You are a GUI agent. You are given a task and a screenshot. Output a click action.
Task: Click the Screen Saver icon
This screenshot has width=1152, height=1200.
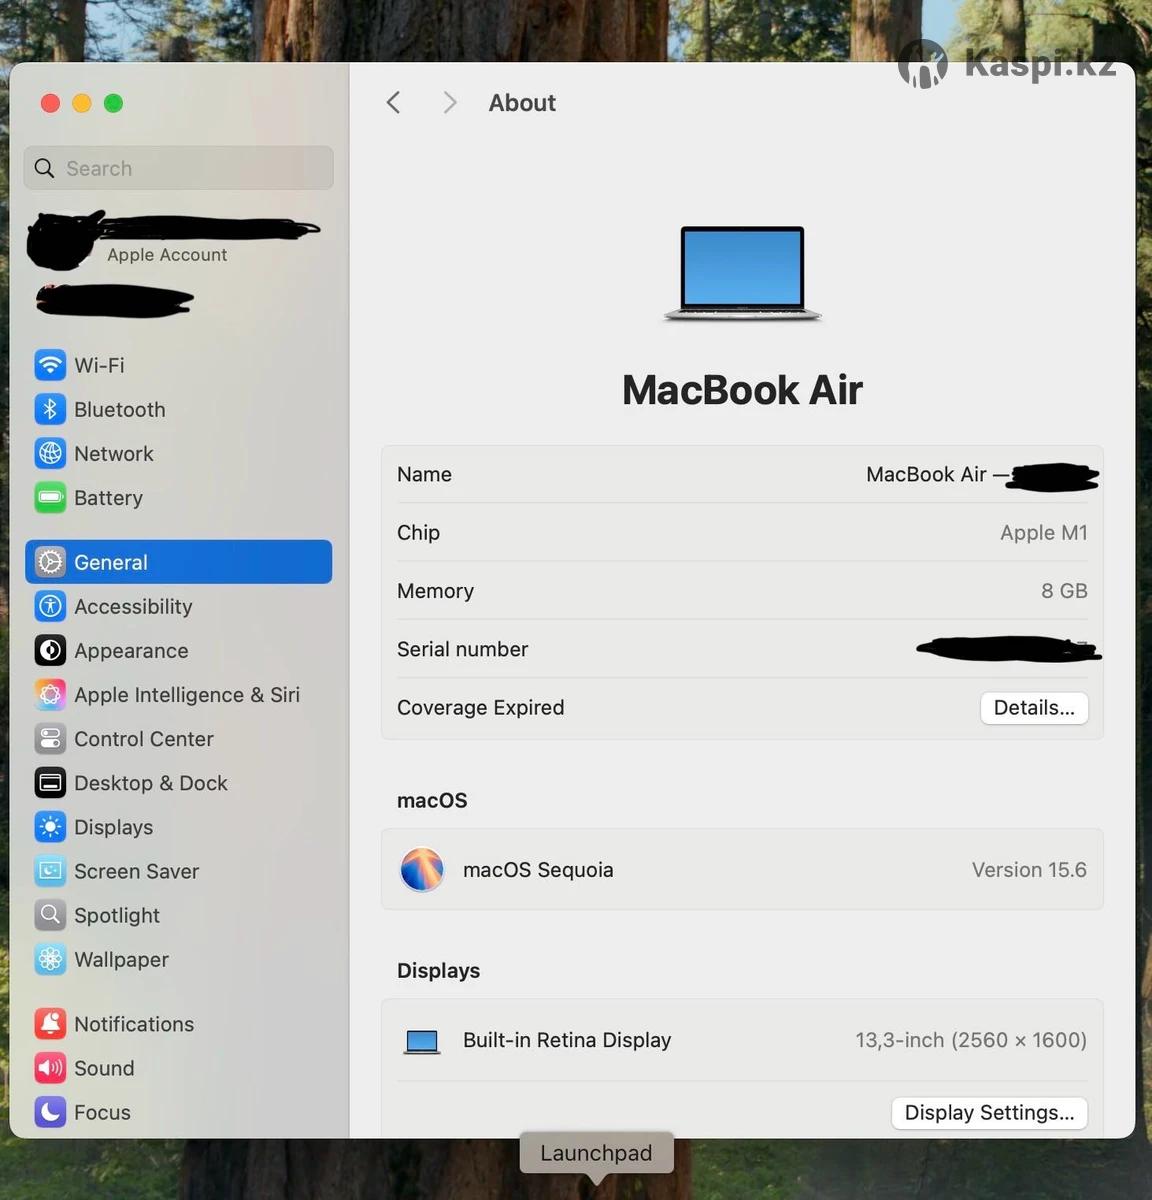tap(50, 871)
